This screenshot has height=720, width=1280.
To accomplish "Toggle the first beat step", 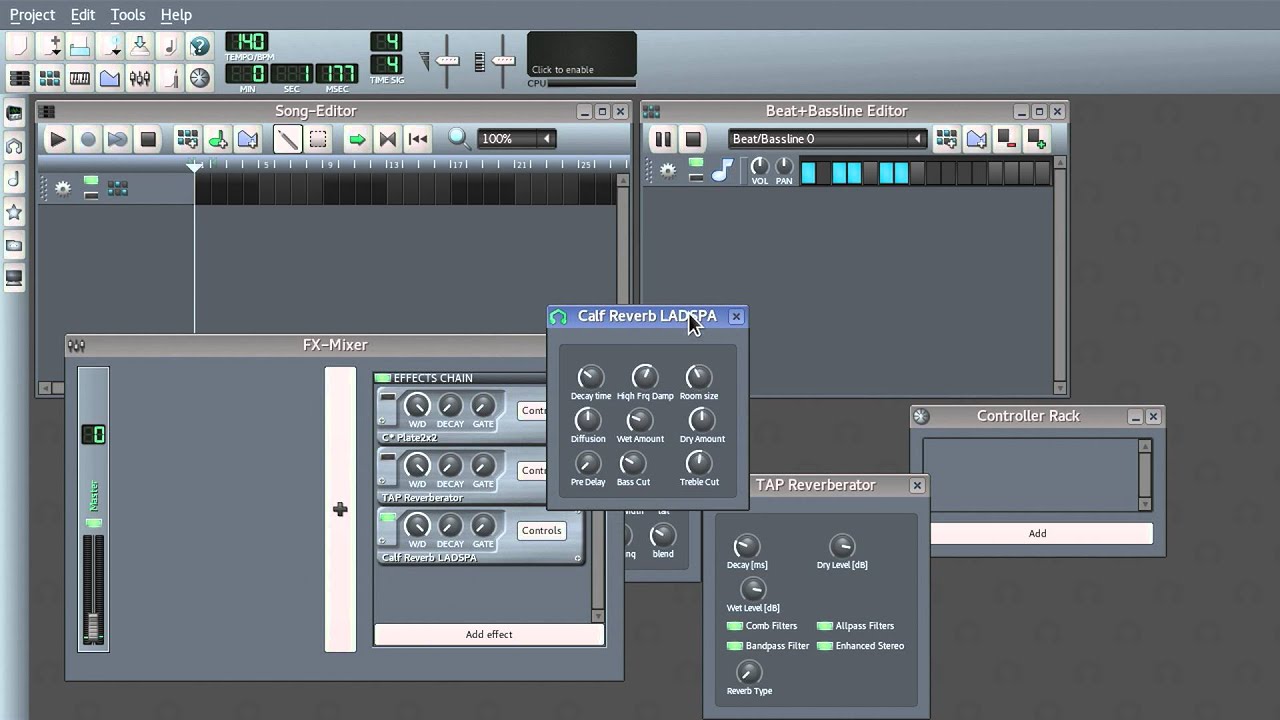I will tap(808, 173).
